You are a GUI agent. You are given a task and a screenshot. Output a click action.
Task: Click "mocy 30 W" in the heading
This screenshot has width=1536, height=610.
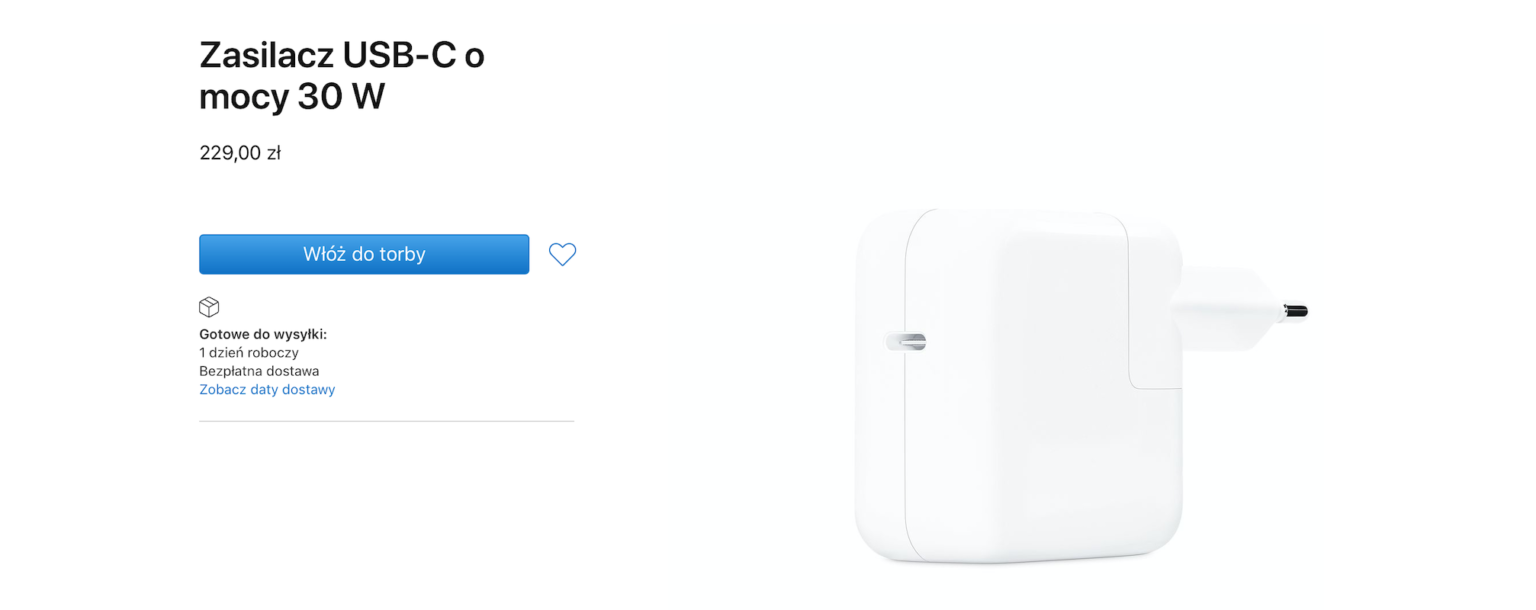(291, 97)
